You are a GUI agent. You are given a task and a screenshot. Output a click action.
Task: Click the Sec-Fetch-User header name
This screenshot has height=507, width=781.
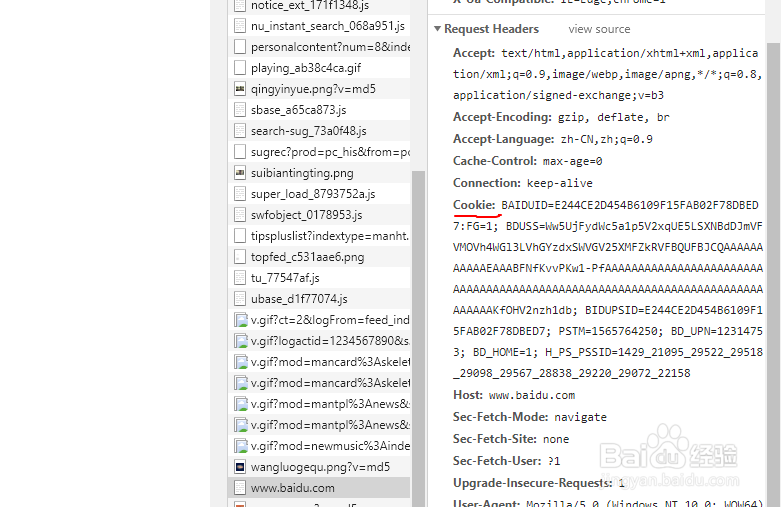(x=497, y=461)
